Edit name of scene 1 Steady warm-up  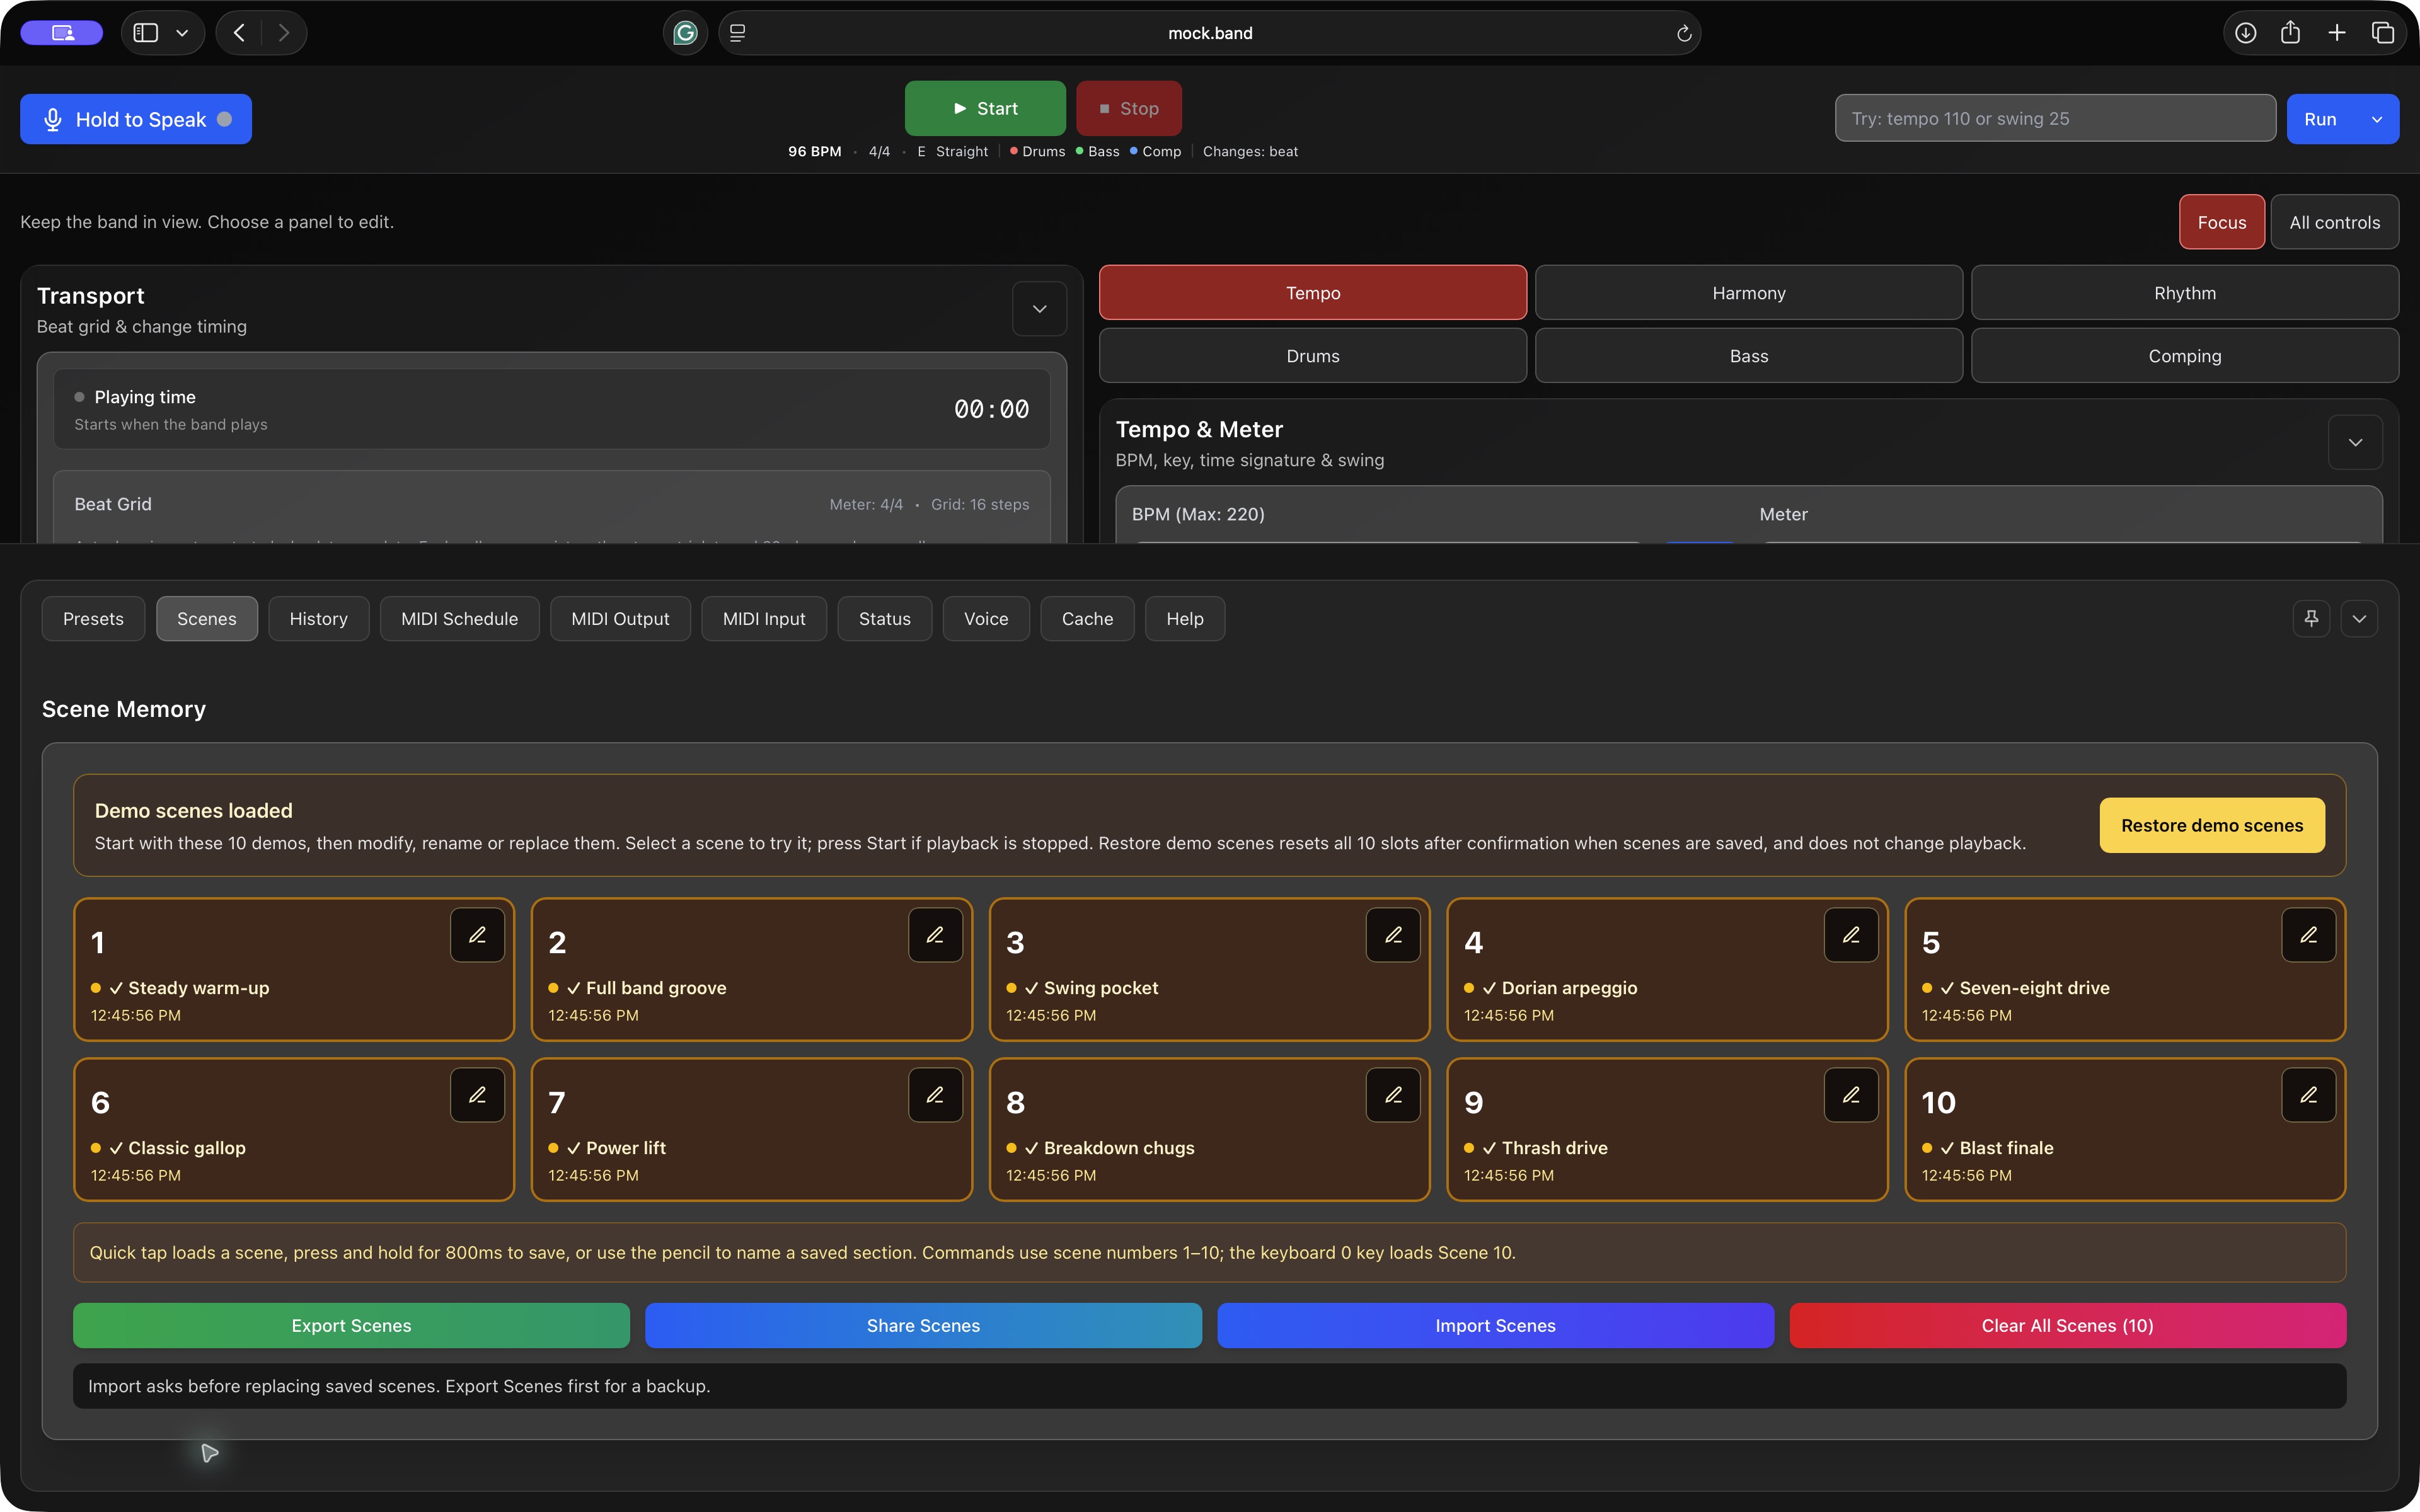point(477,935)
